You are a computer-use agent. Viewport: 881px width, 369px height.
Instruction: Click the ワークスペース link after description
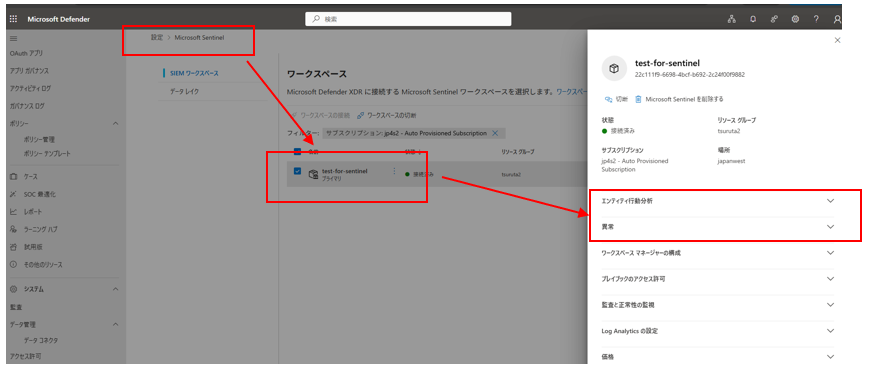(x=571, y=91)
